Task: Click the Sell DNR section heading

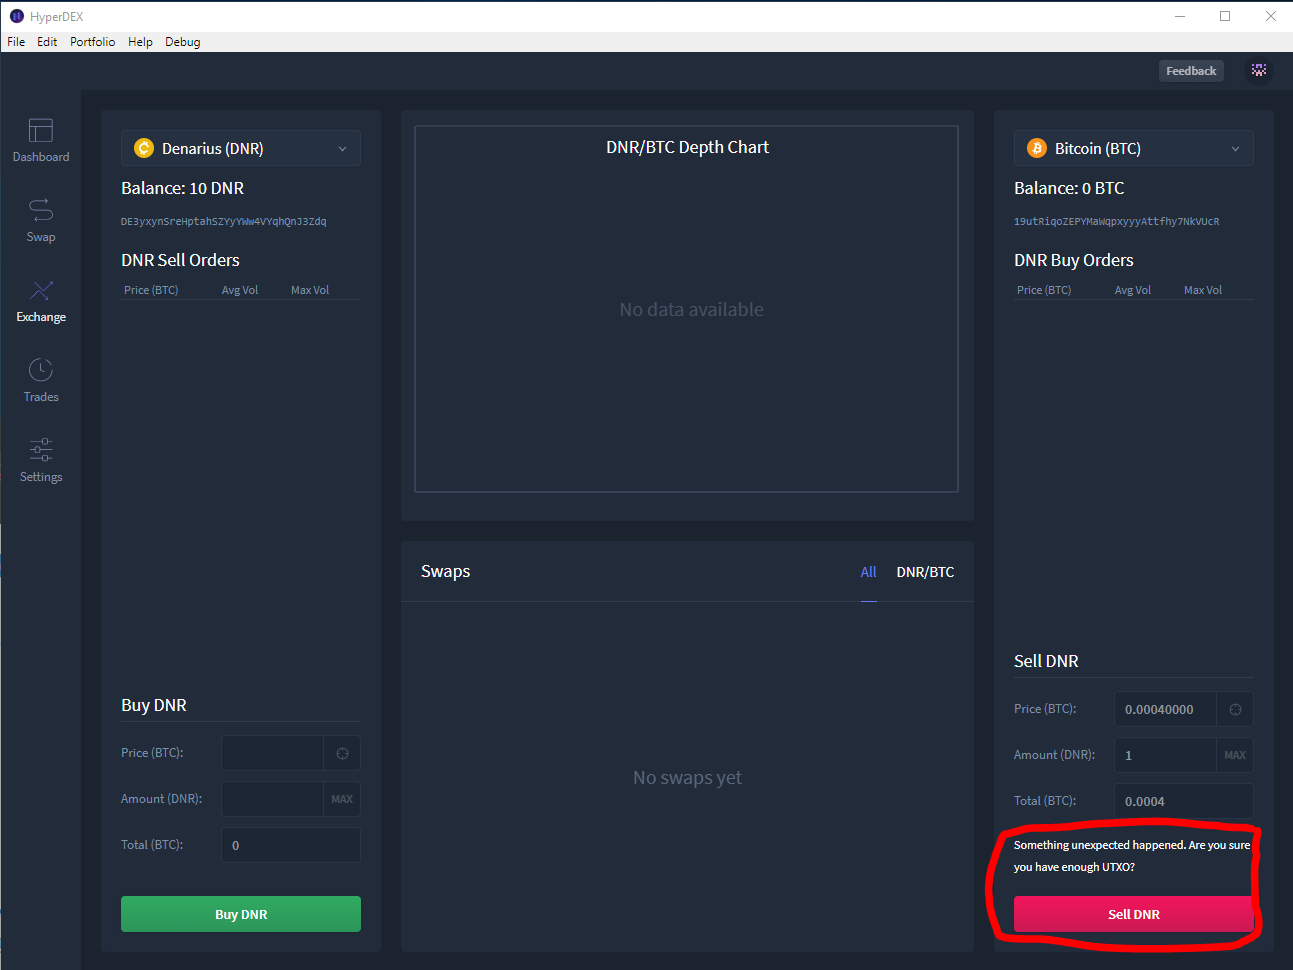Action: 1046,661
